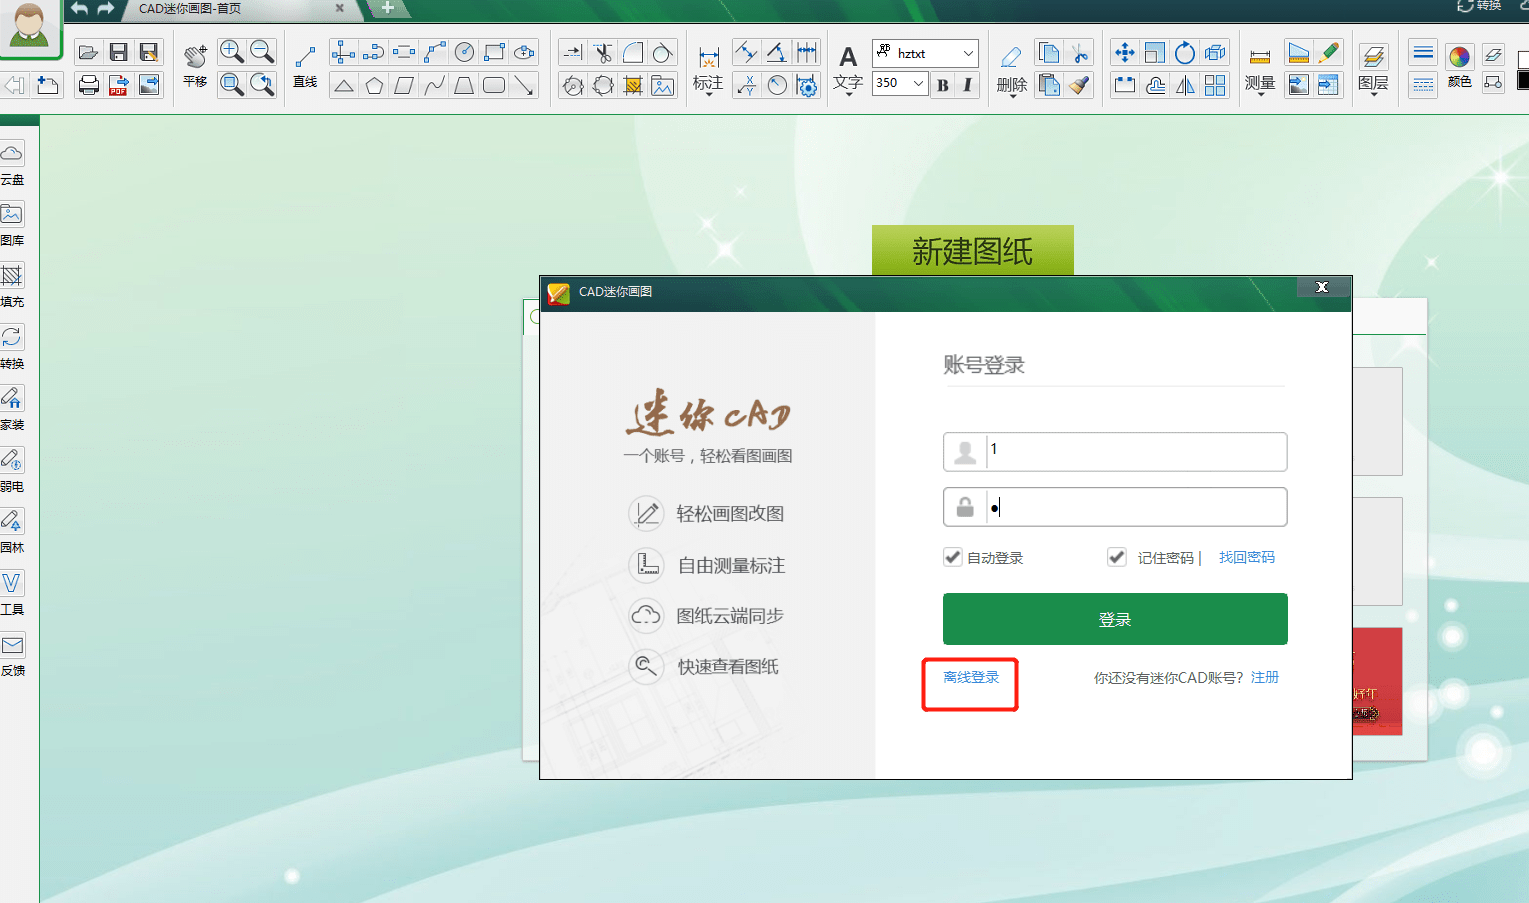
Task: Click the cut scissors icon
Action: [x=1079, y=53]
